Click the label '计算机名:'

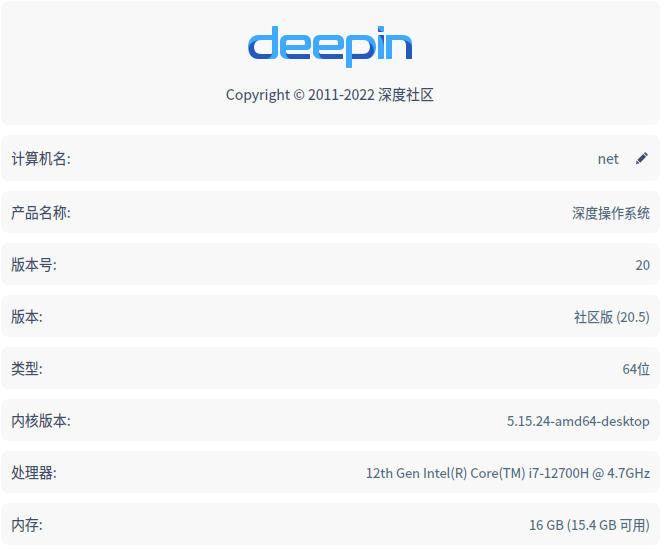tap(41, 159)
